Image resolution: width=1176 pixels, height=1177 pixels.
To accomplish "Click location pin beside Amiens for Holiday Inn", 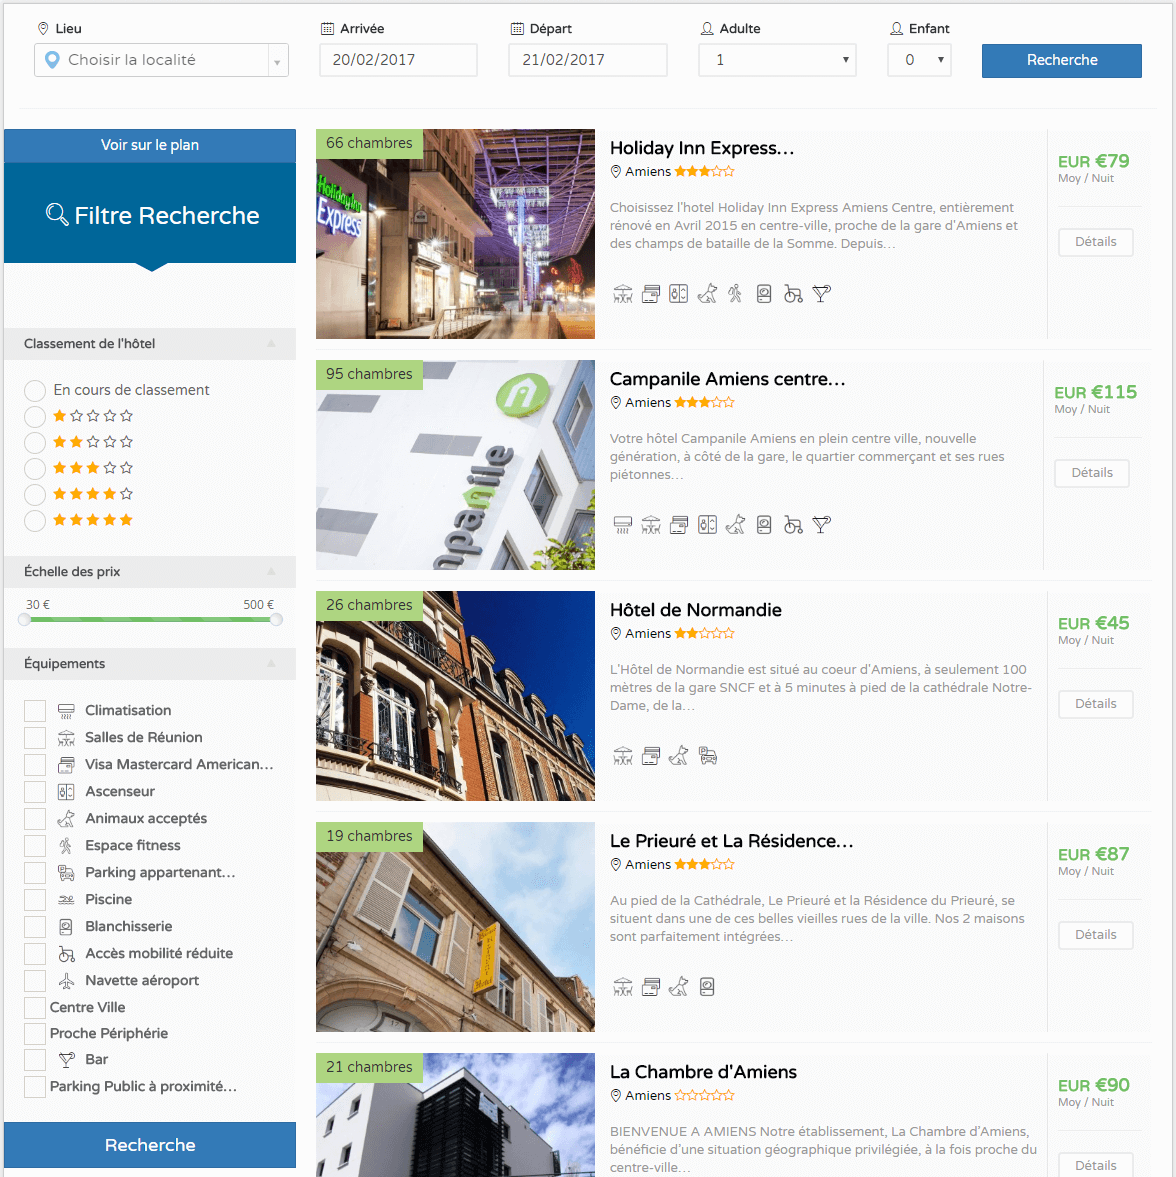I will [615, 171].
